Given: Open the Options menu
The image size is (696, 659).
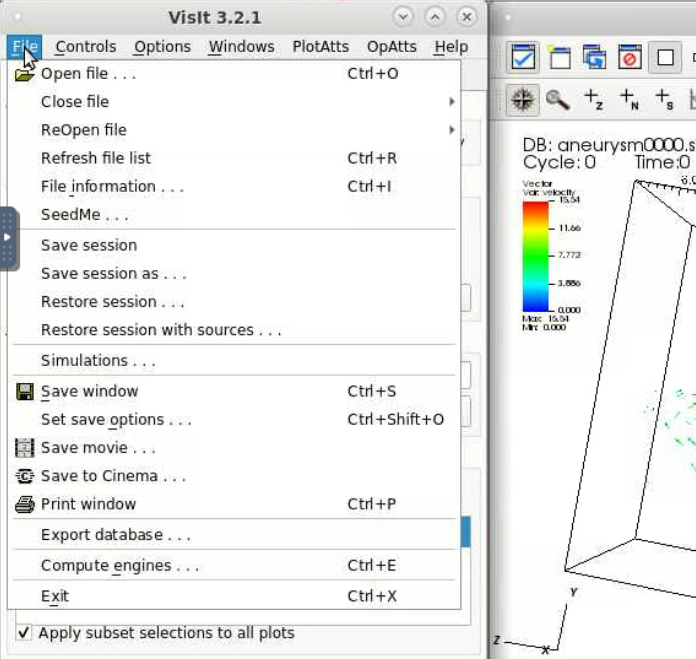Looking at the screenshot, I should 162,47.
